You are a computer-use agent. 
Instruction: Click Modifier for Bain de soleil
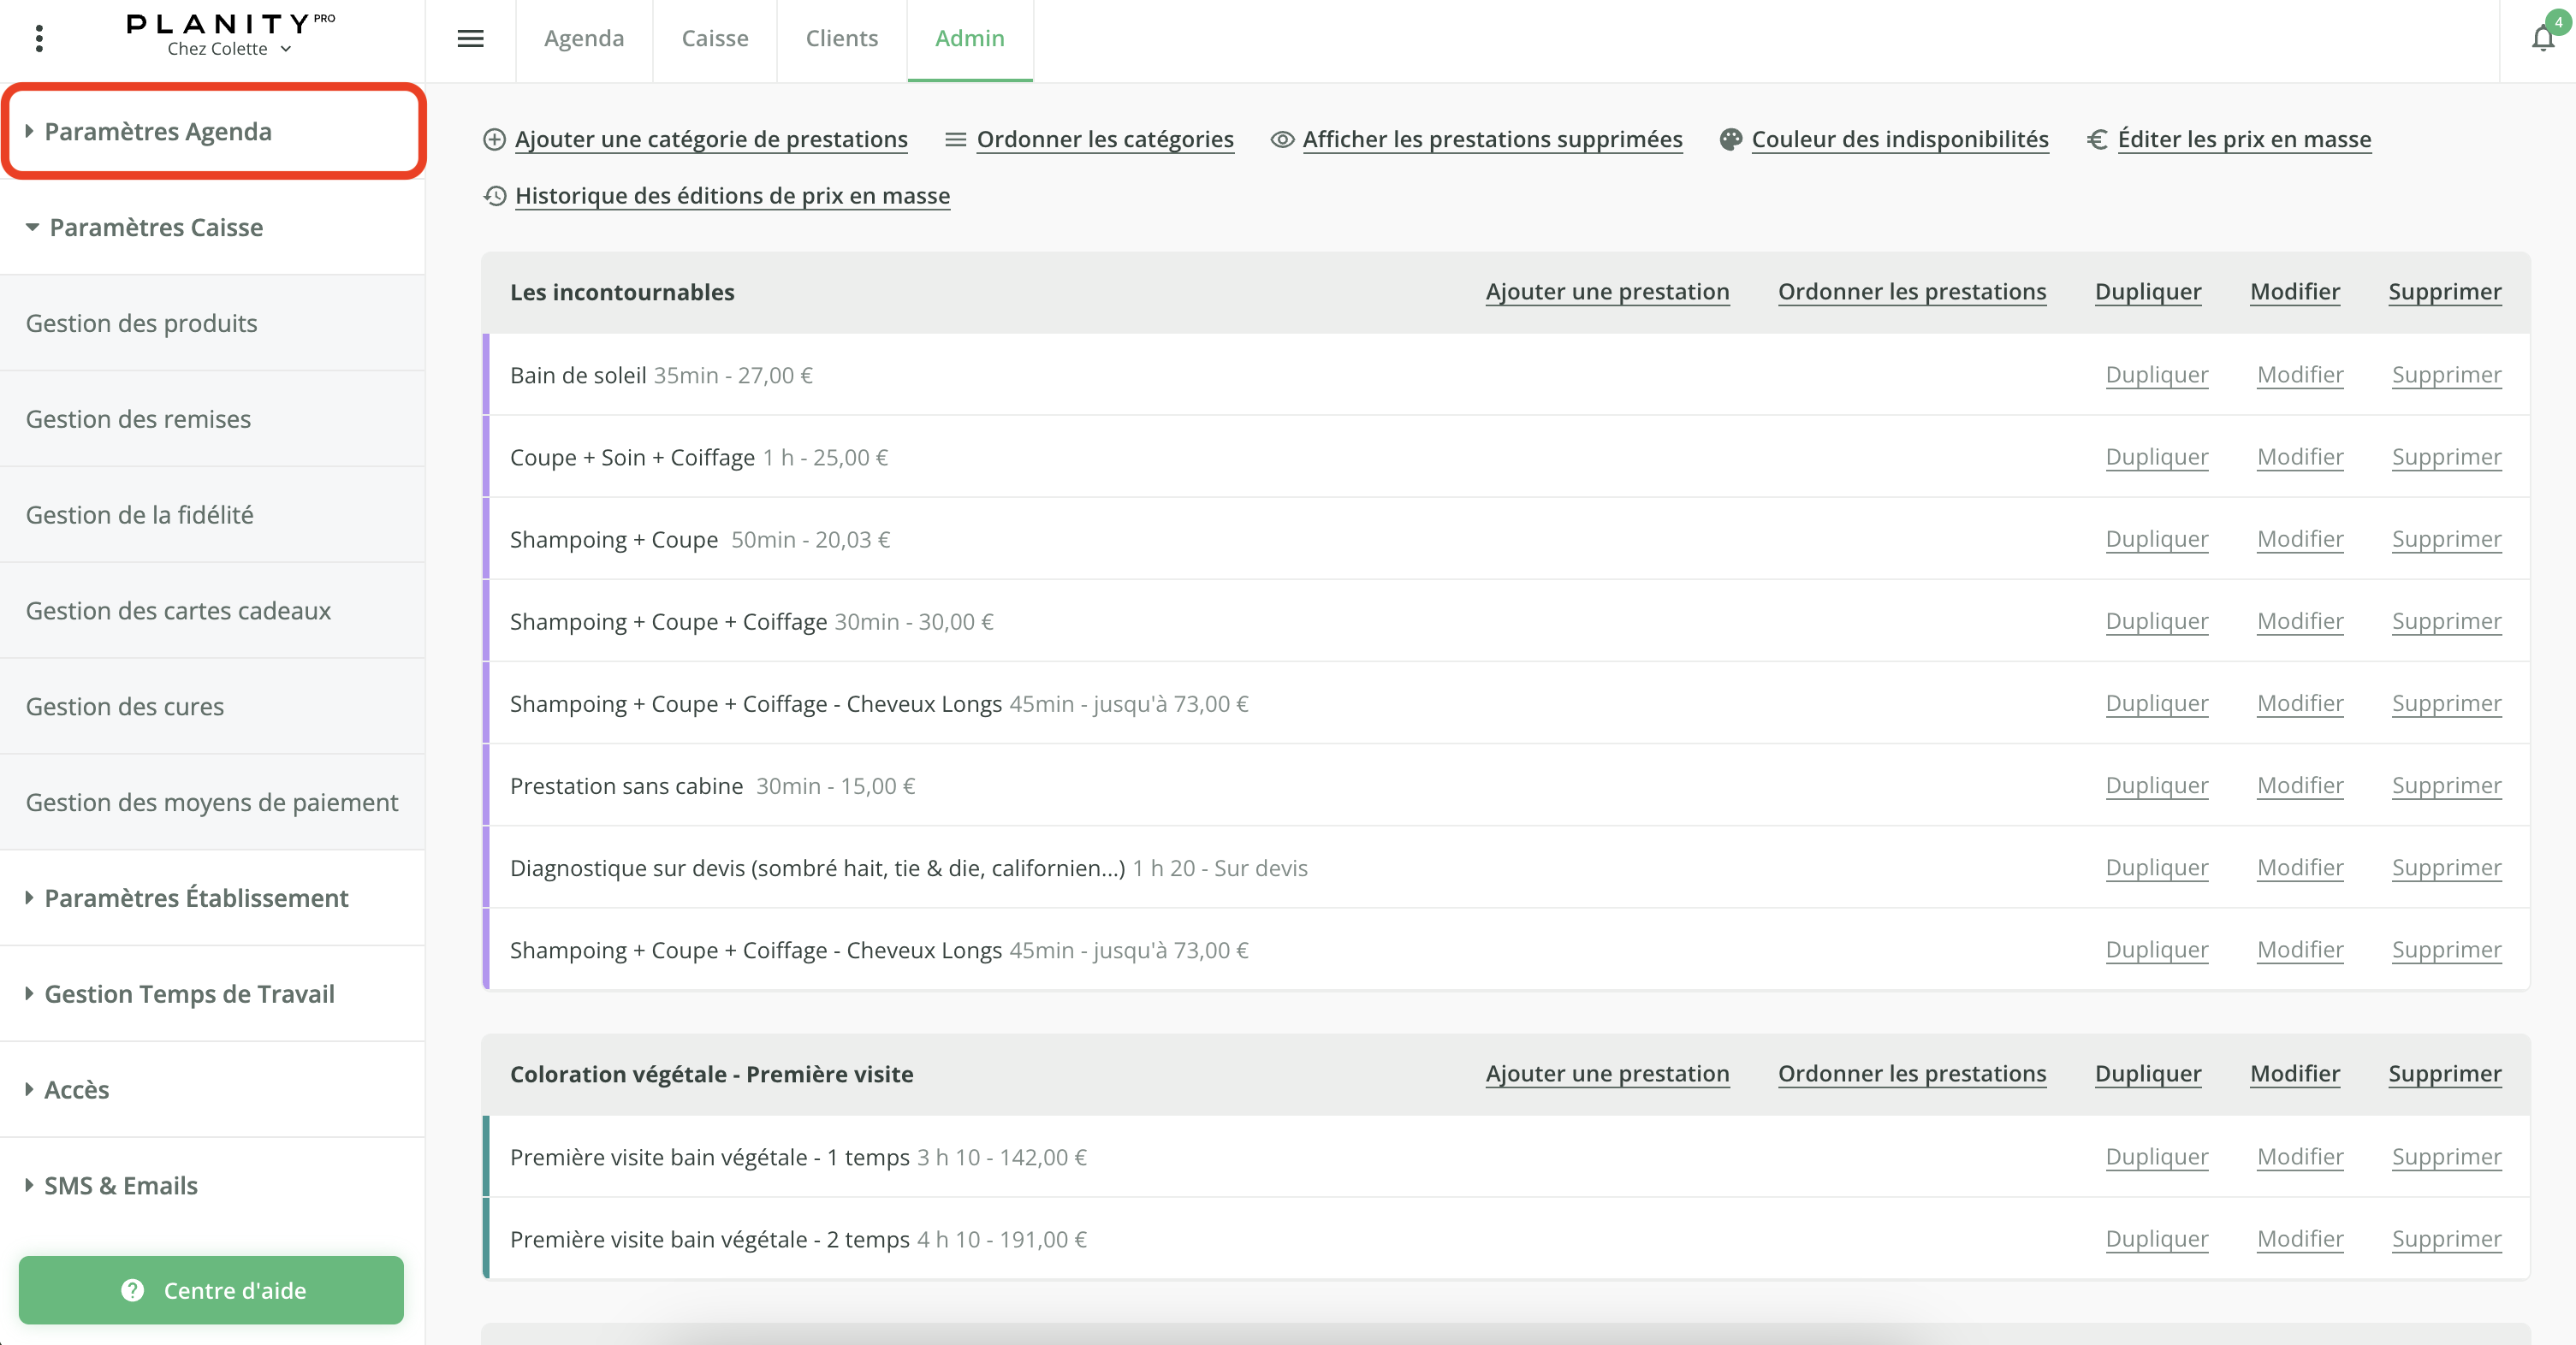pos(2300,375)
